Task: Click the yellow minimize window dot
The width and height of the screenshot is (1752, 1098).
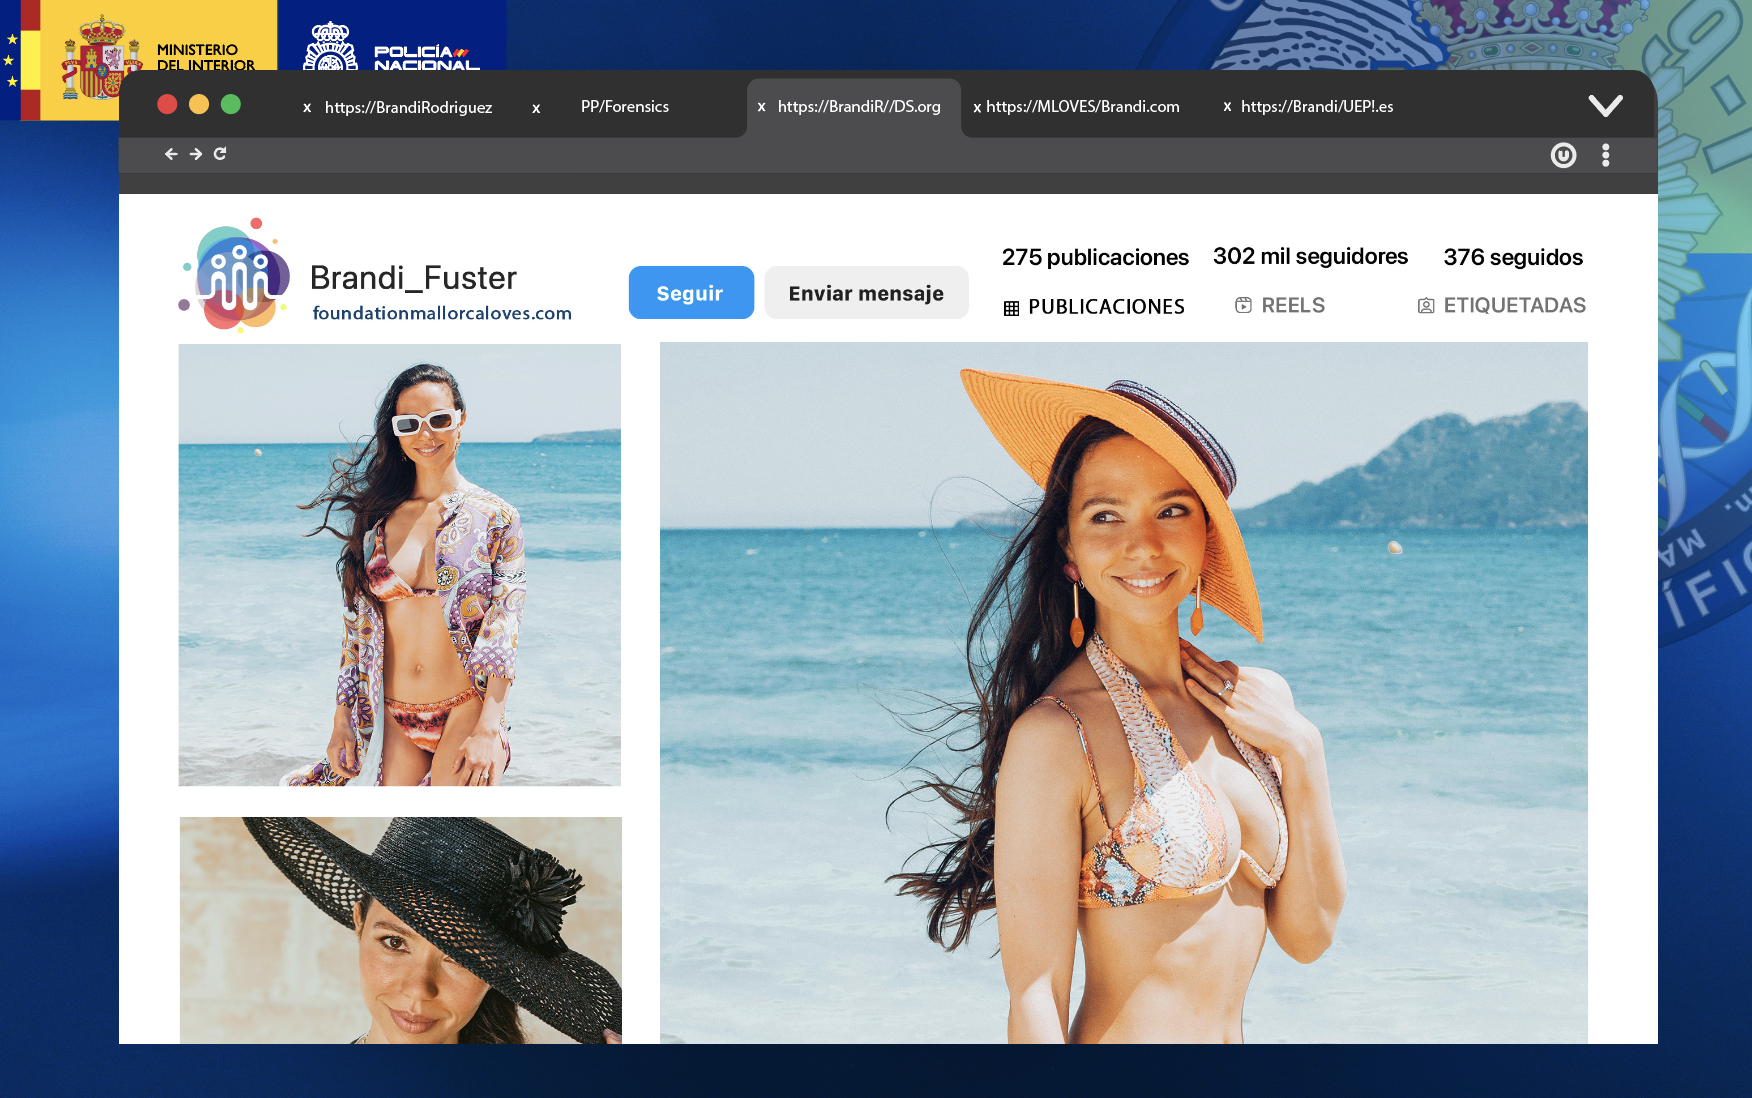Action: [199, 104]
